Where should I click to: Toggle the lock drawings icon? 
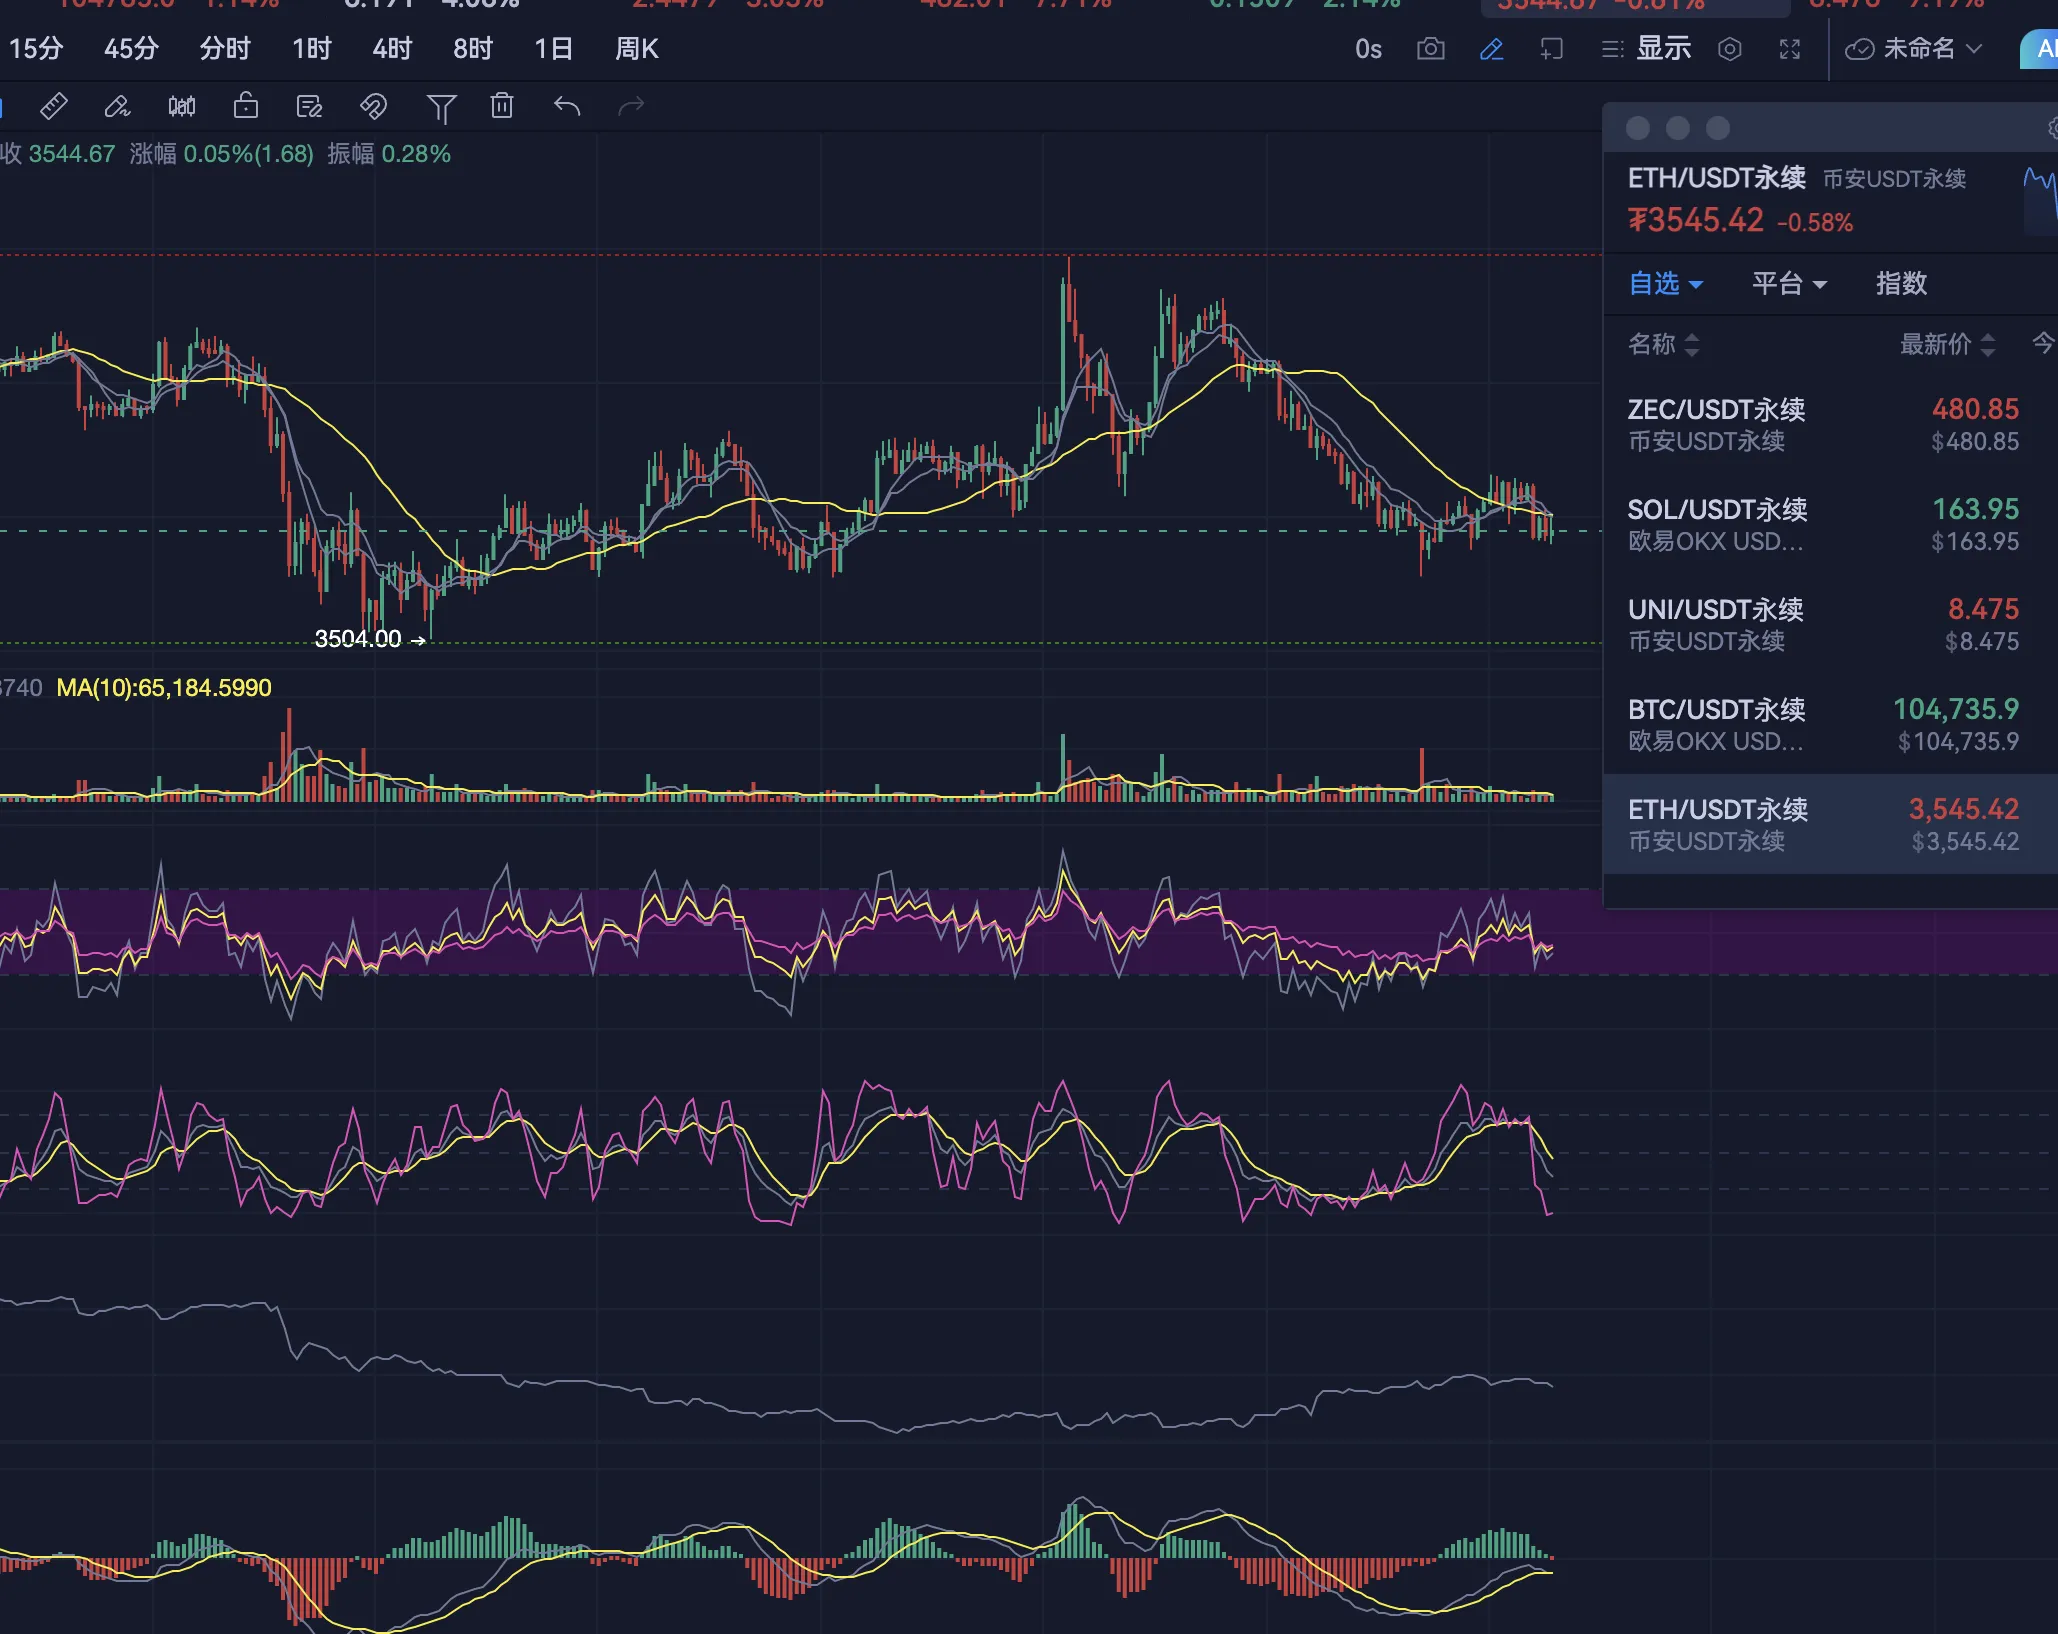coord(246,106)
